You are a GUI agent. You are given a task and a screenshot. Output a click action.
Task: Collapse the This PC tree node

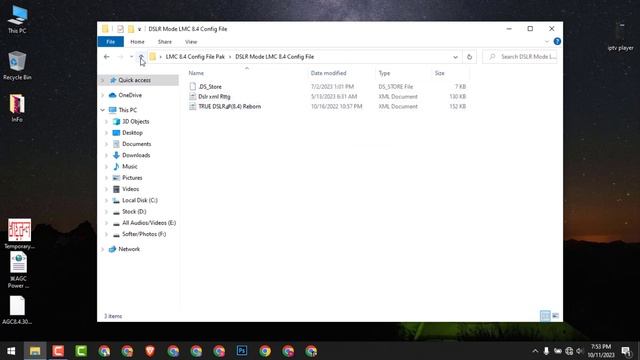pyautogui.click(x=102, y=110)
